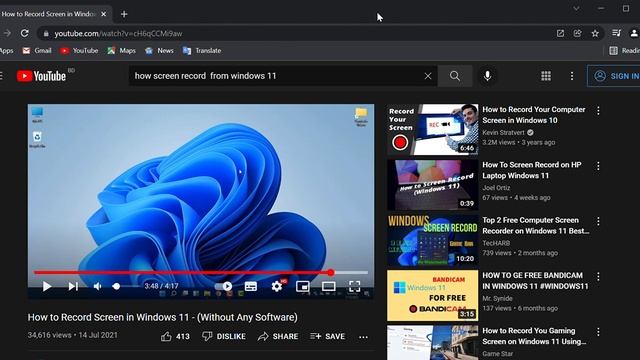Adjust the volume slider handle
The width and height of the screenshot is (640, 360).
(x=116, y=287)
